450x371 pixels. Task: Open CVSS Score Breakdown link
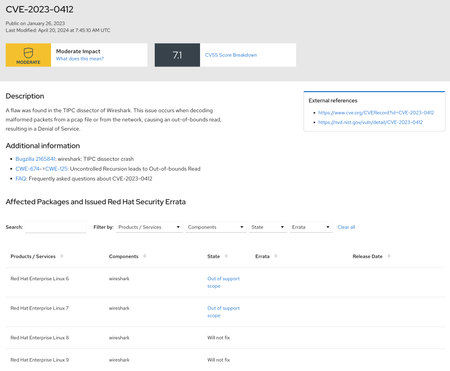coord(231,55)
